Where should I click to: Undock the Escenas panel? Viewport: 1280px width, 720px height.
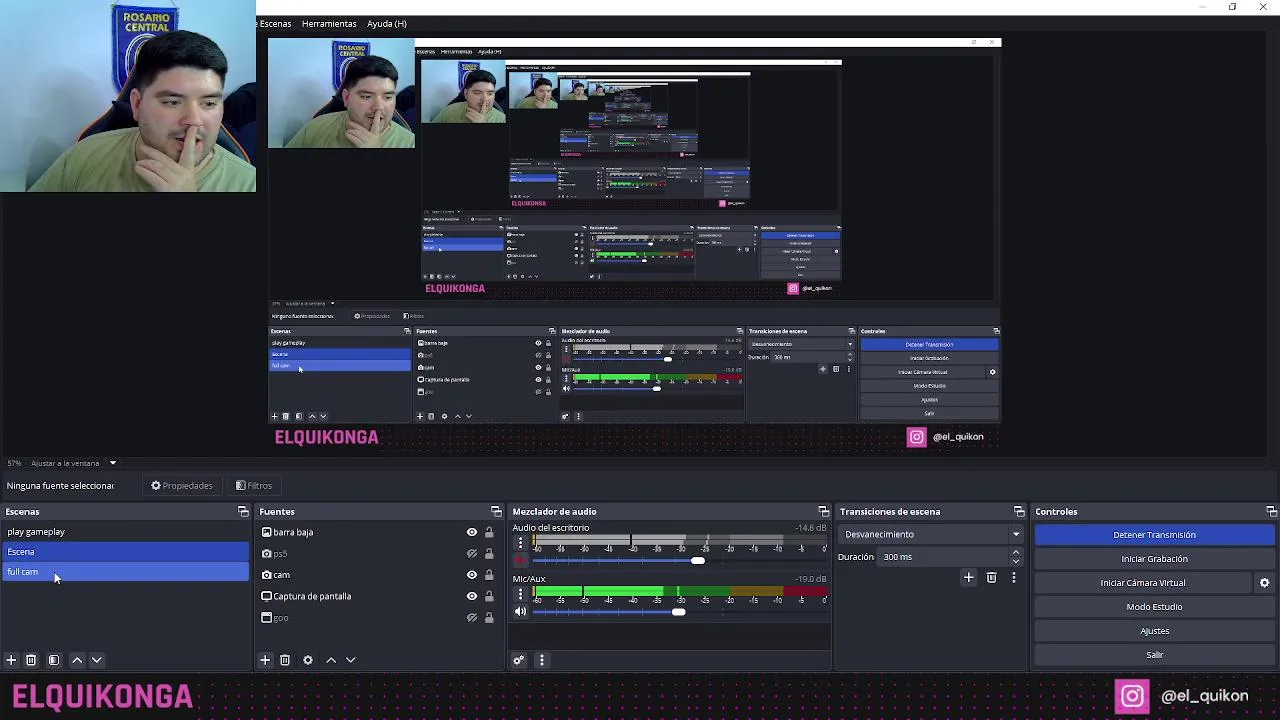coord(243,512)
